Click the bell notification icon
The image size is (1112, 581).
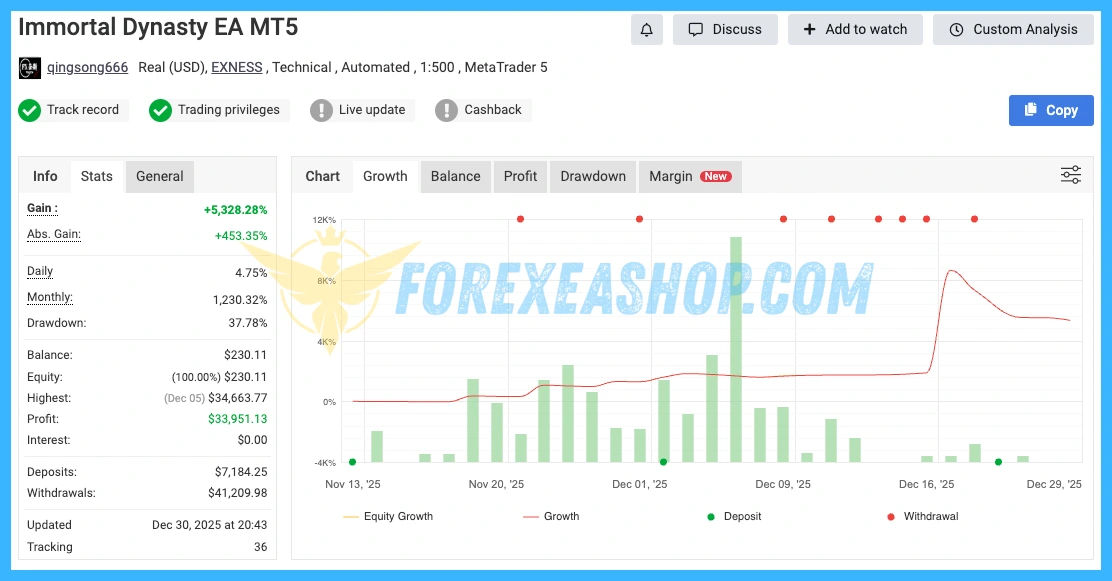tap(646, 30)
